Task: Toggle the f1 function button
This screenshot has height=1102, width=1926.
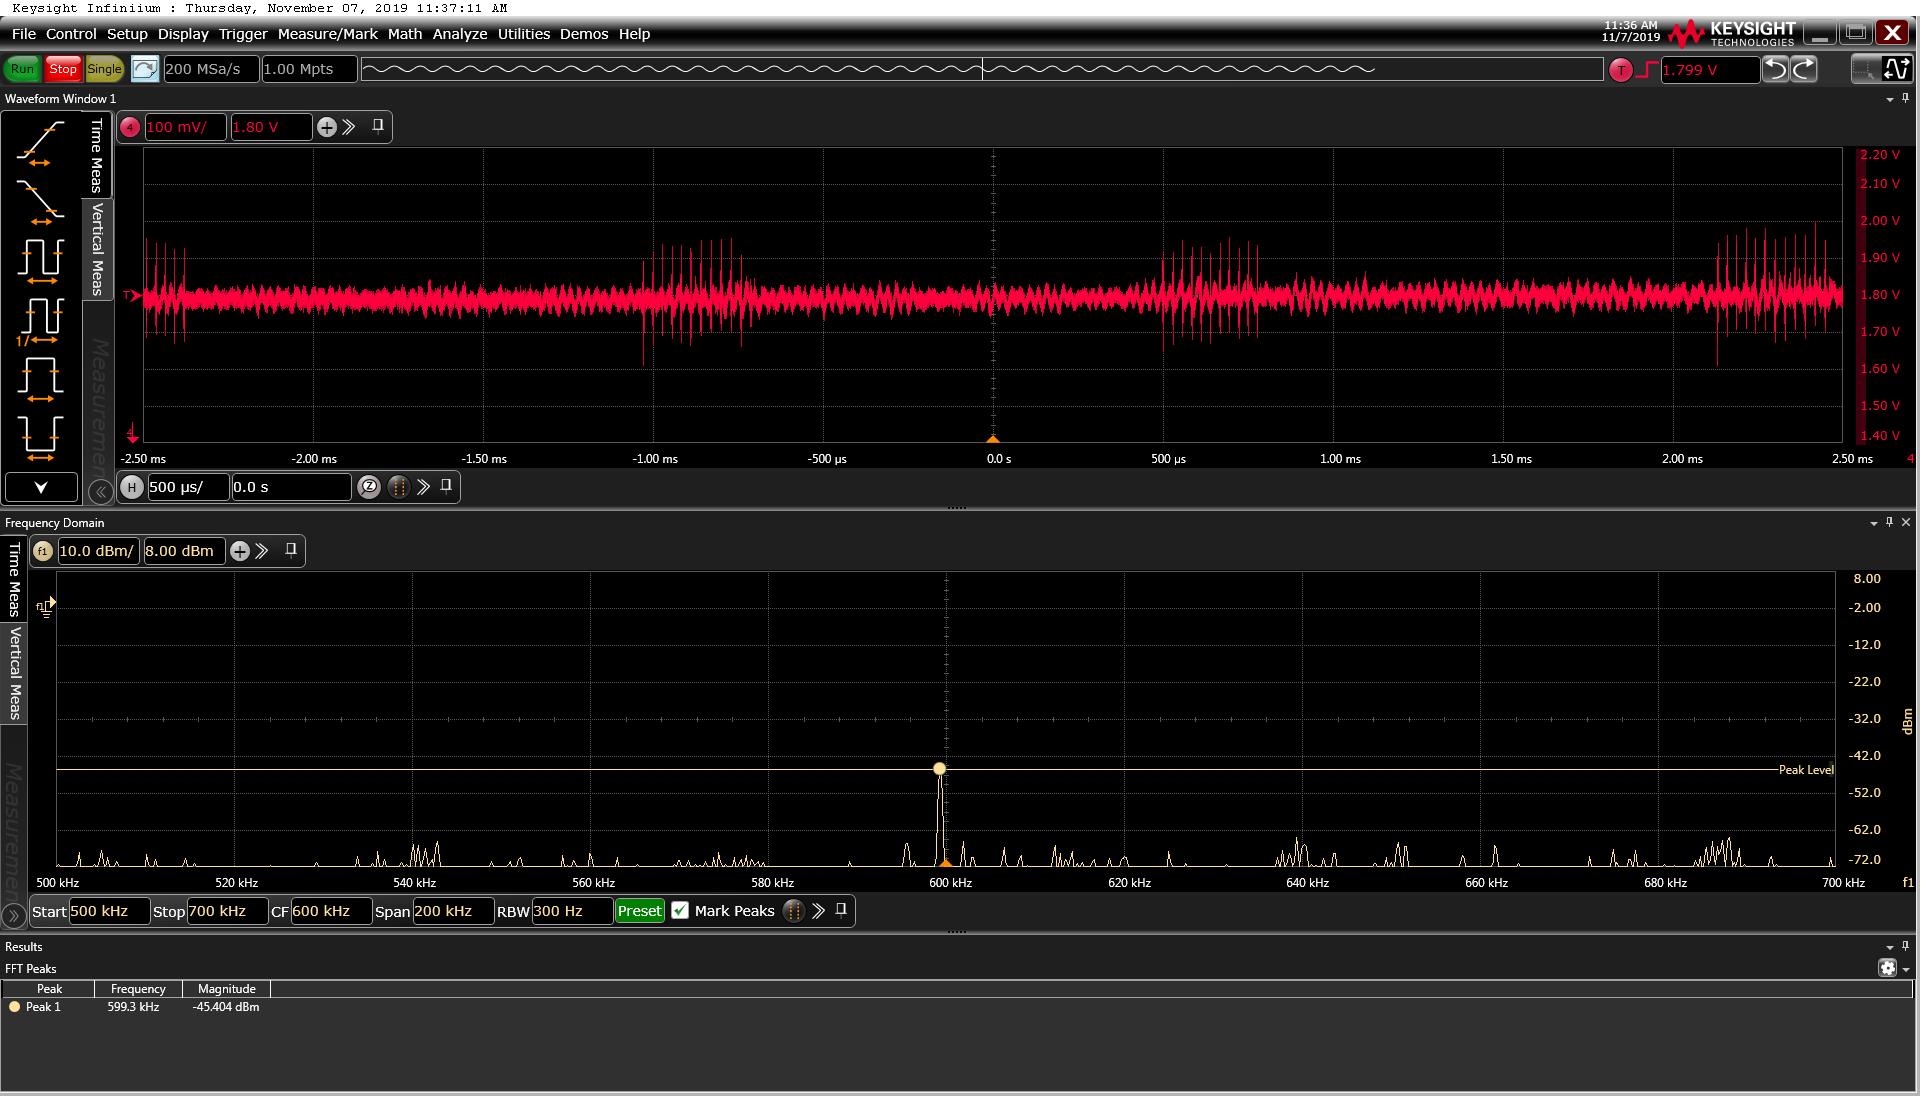Action: click(42, 551)
